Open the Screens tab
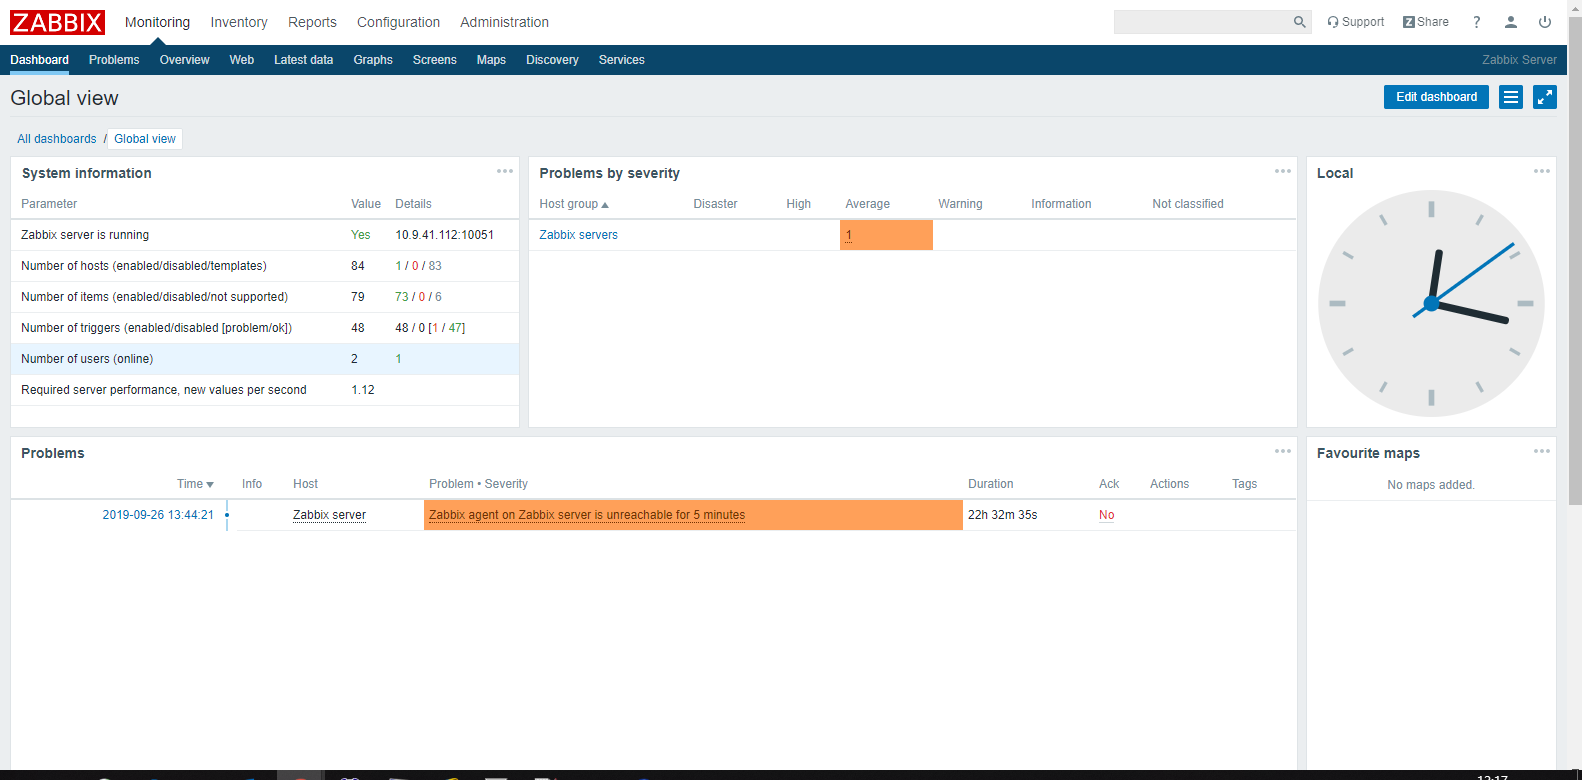 click(435, 60)
